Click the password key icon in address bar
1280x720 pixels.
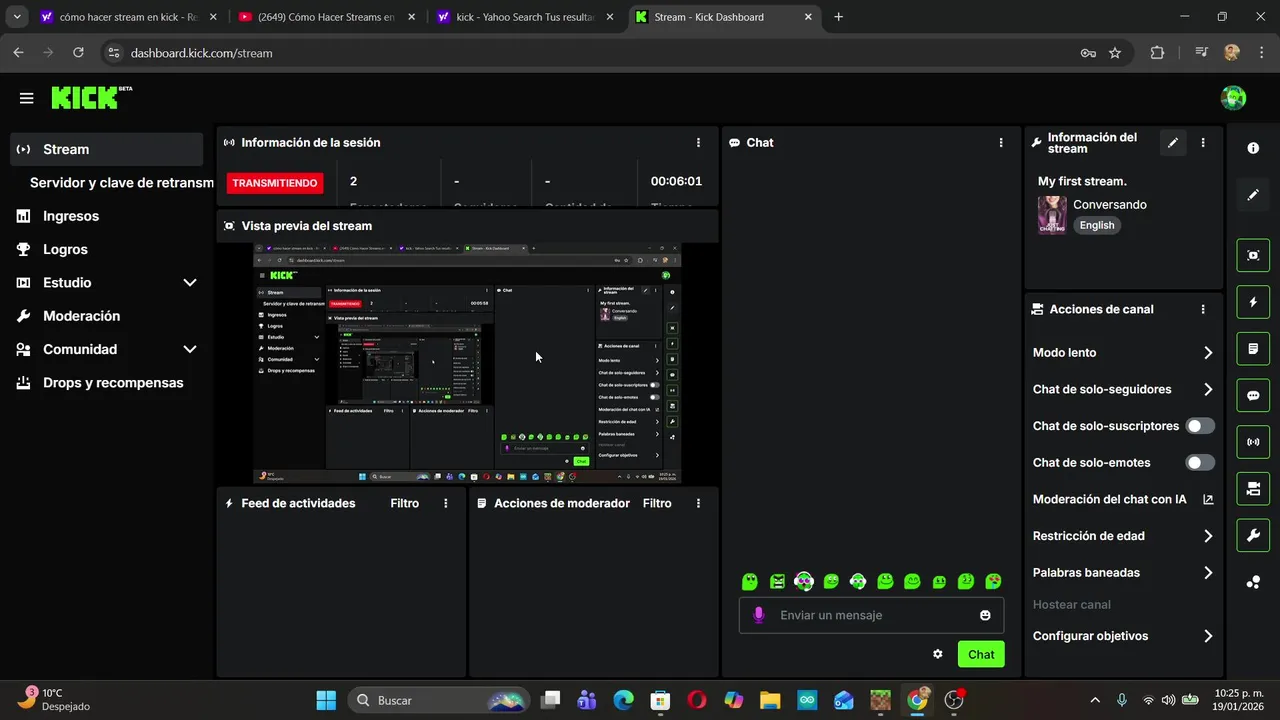[1088, 53]
